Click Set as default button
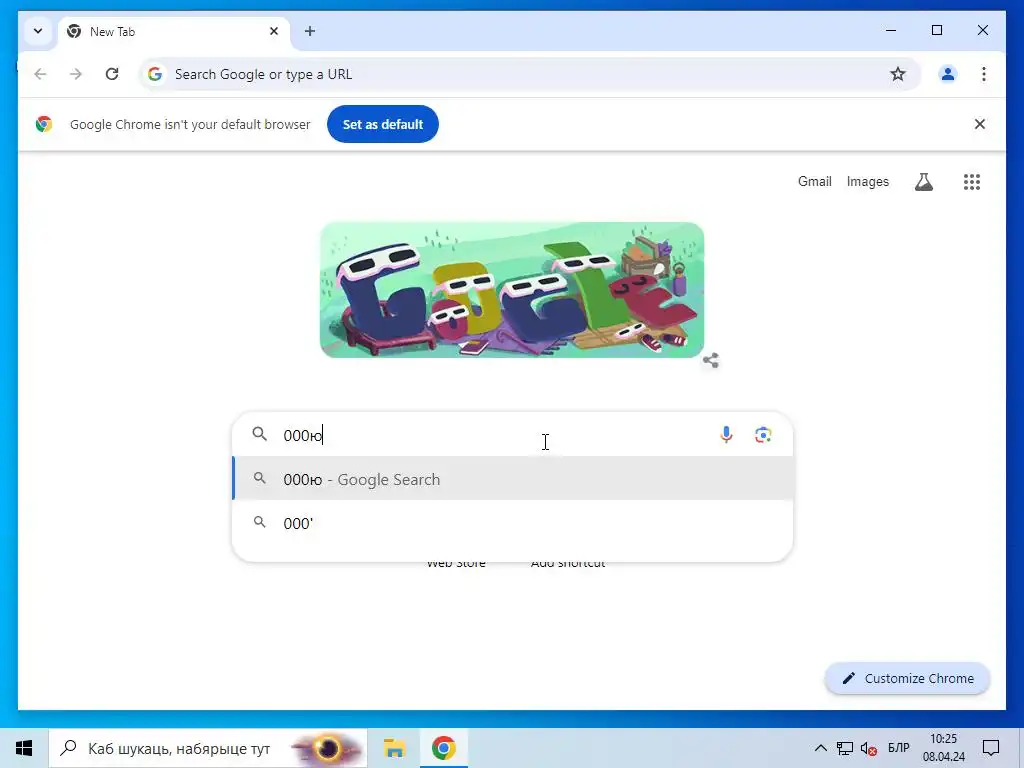The width and height of the screenshot is (1024, 768). (383, 124)
